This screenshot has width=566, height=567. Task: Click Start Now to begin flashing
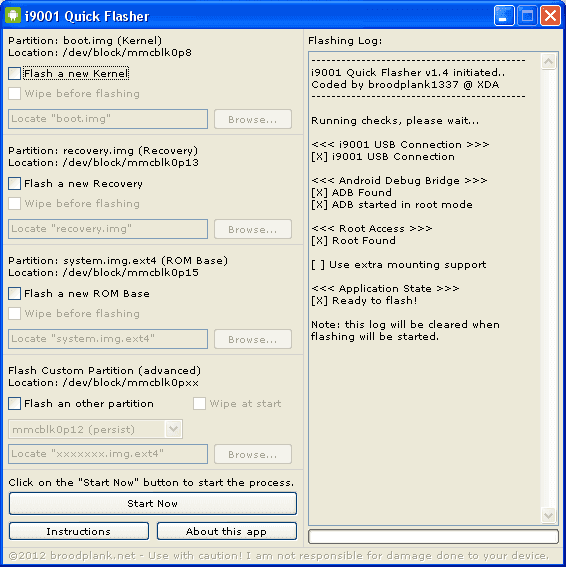153,503
